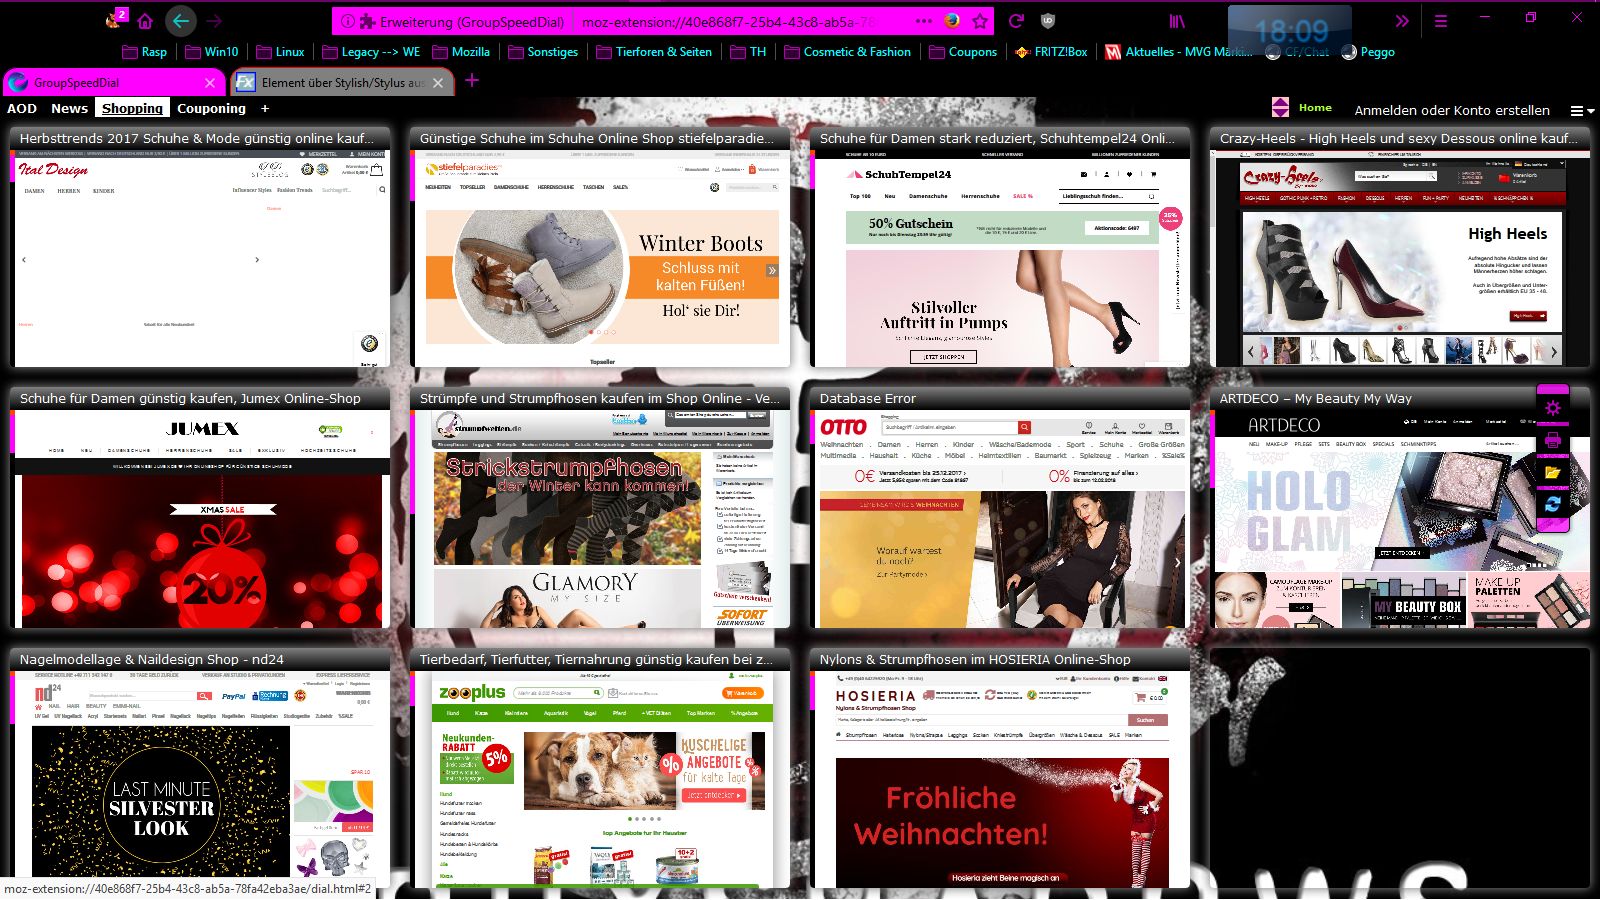Open the fox extension icon with badge 2

click(x=115, y=19)
